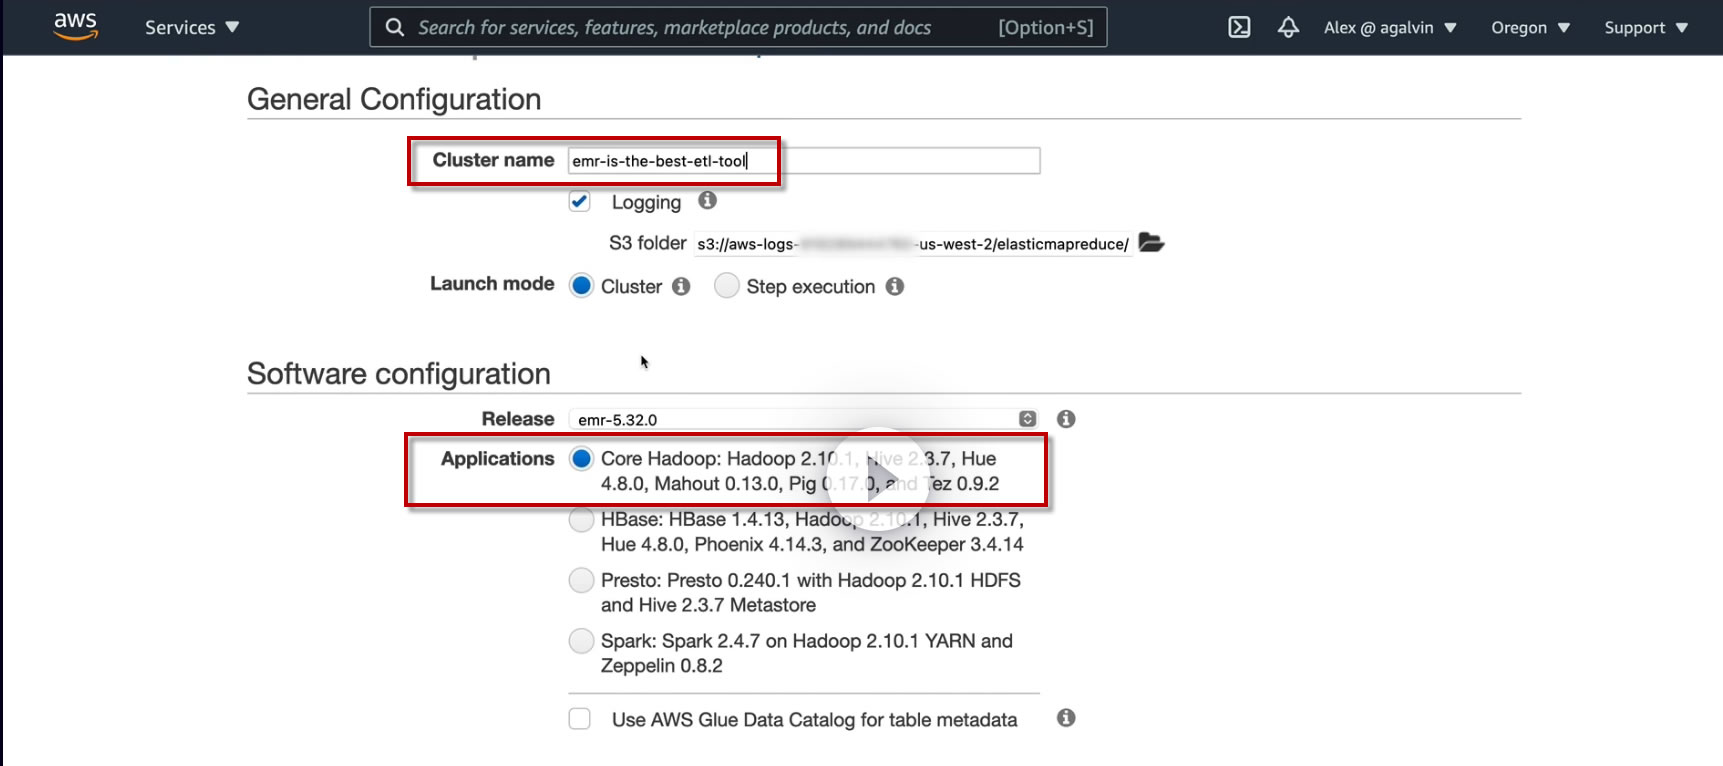Viewport: 1723px width, 766px height.
Task: Click info icon beside Step execution
Action: point(895,287)
